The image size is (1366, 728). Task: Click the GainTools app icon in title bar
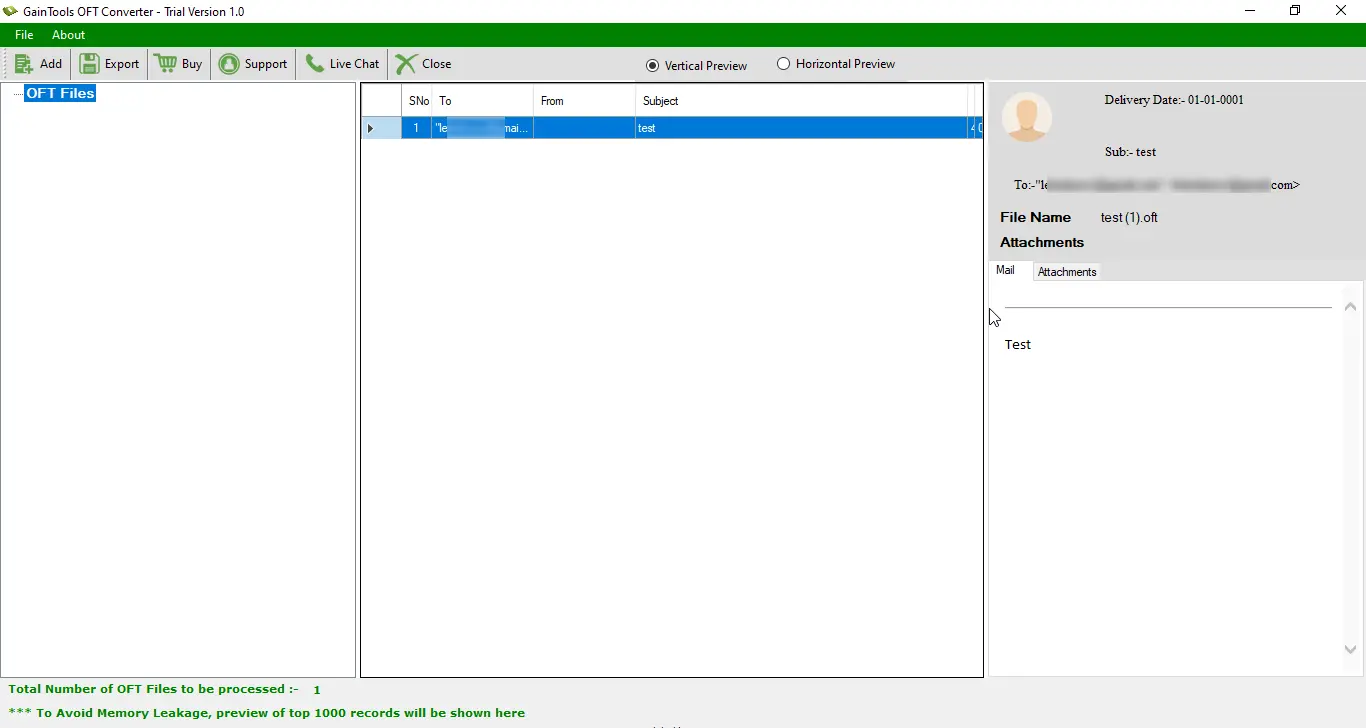point(11,11)
